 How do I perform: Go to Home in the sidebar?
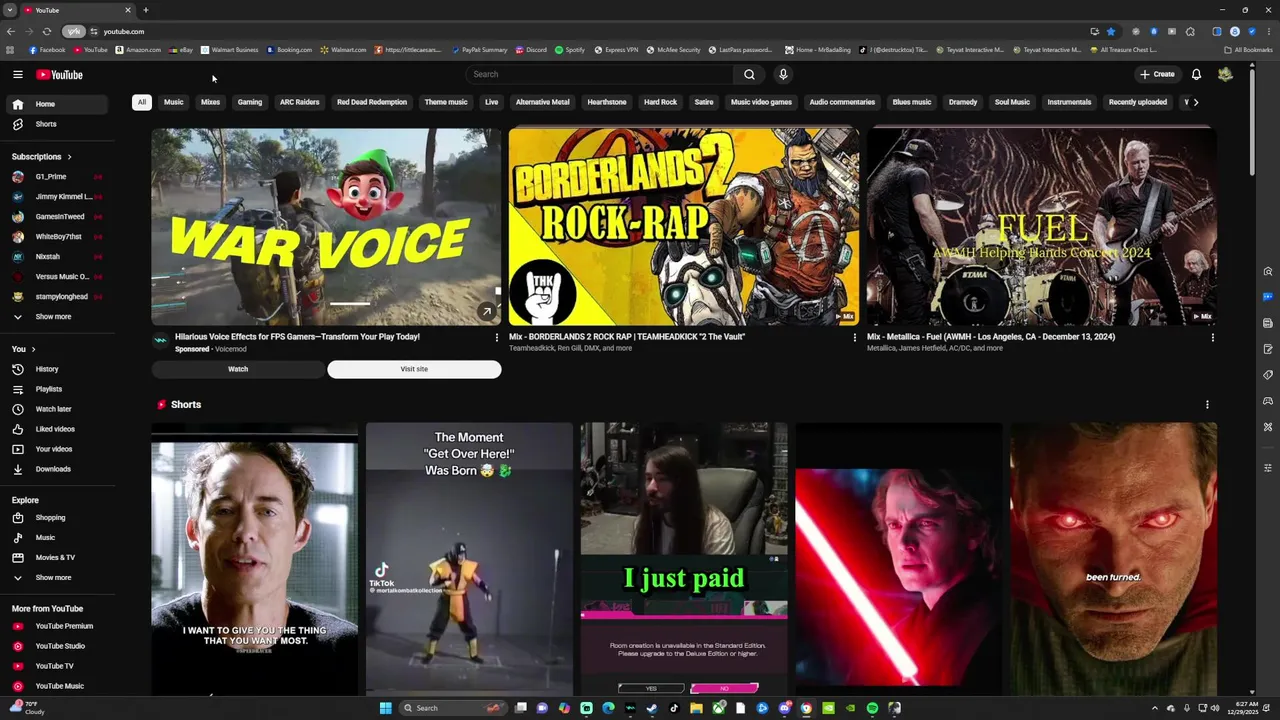pos(58,104)
